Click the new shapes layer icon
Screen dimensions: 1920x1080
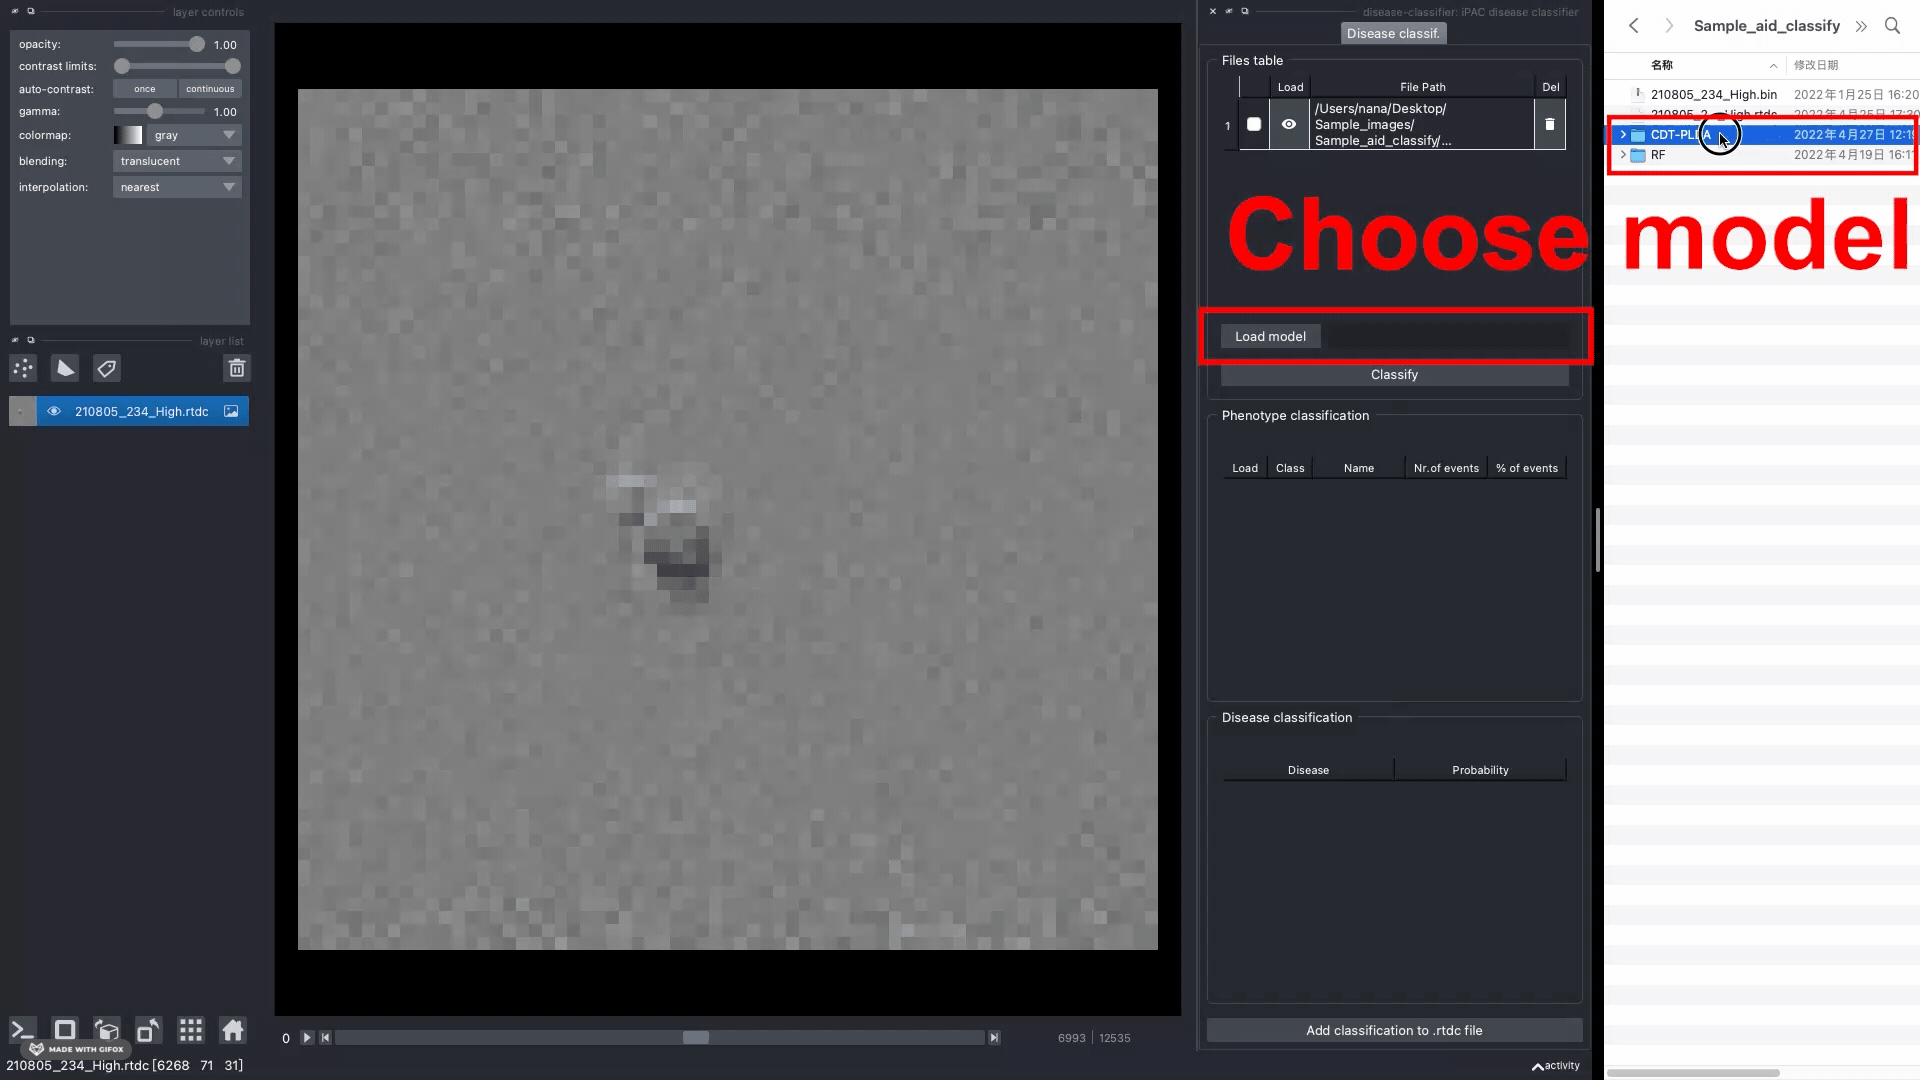pos(65,368)
